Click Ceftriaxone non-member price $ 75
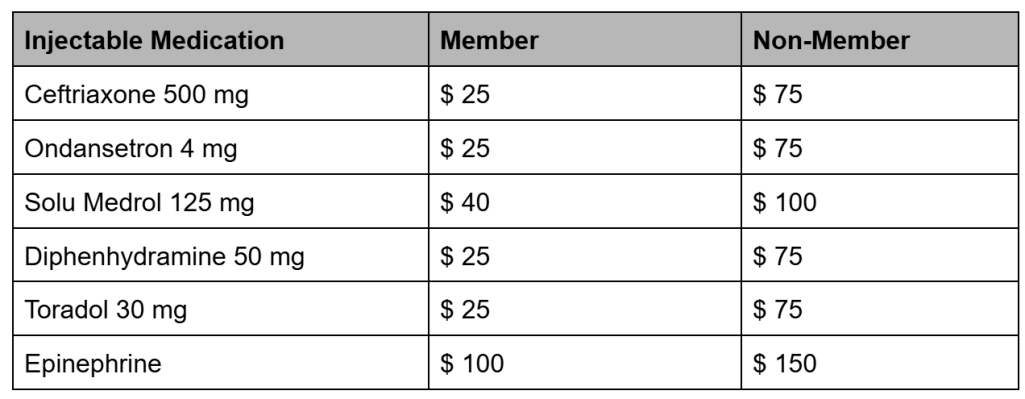1025x399 pixels. [x=880, y=94]
